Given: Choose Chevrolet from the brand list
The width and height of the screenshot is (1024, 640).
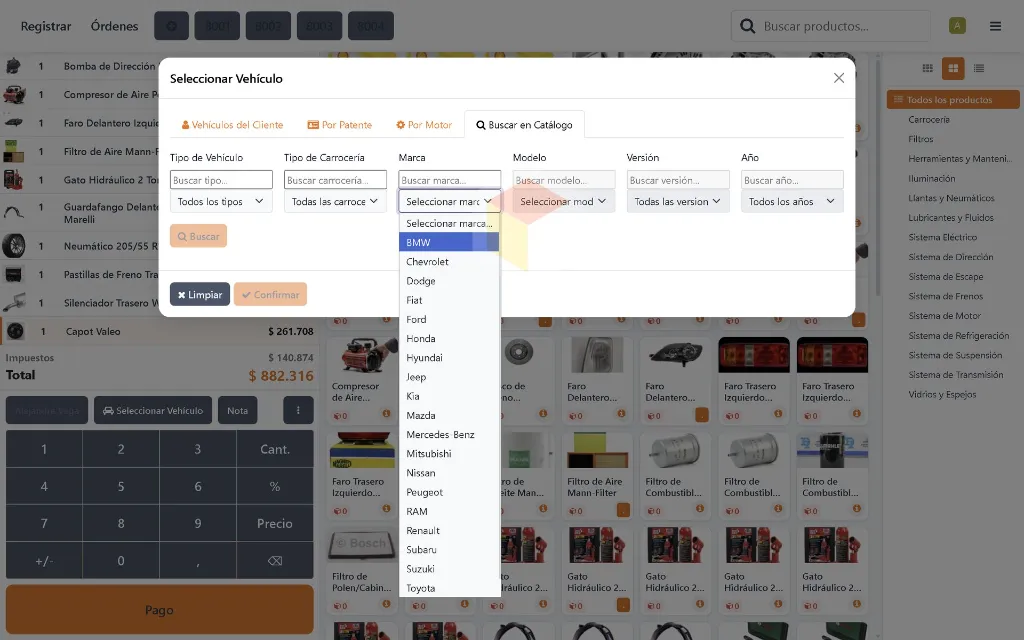Looking at the screenshot, I should (449, 262).
